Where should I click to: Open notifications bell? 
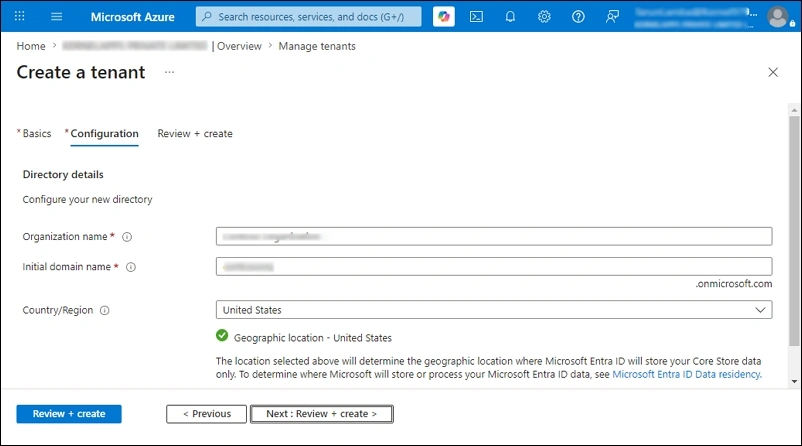(510, 16)
